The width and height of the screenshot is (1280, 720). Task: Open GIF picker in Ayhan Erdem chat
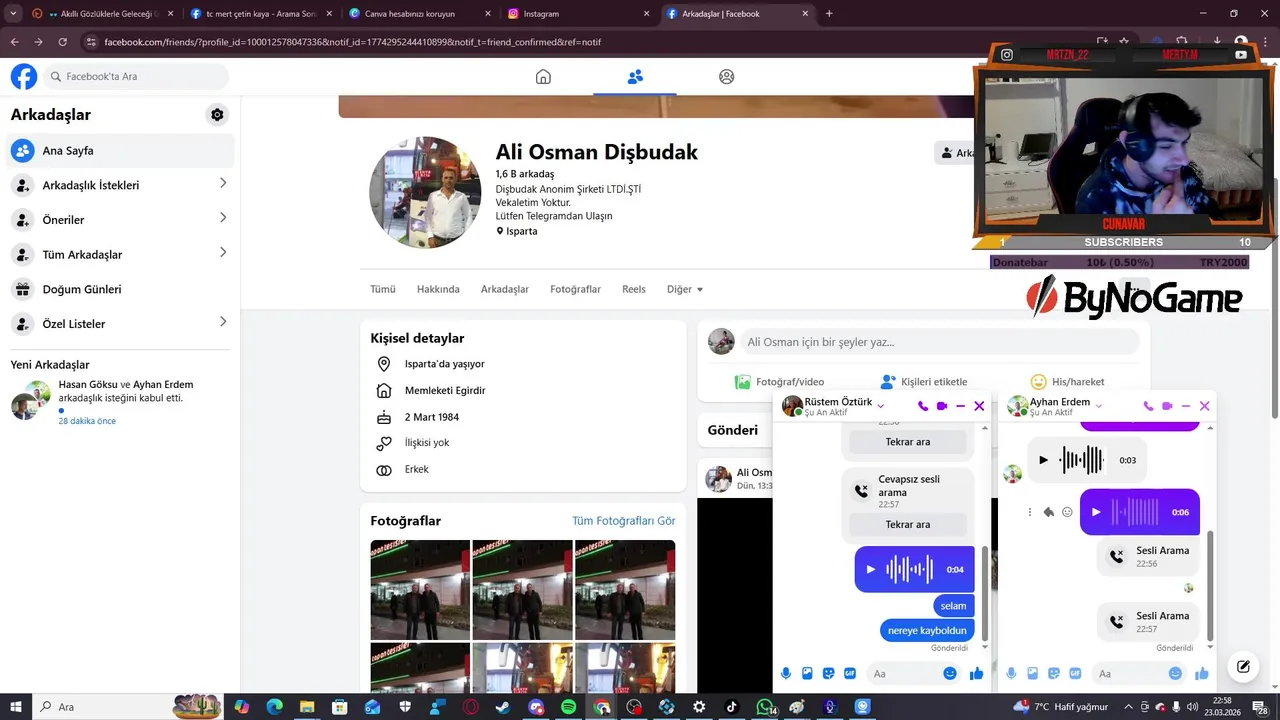[1075, 673]
